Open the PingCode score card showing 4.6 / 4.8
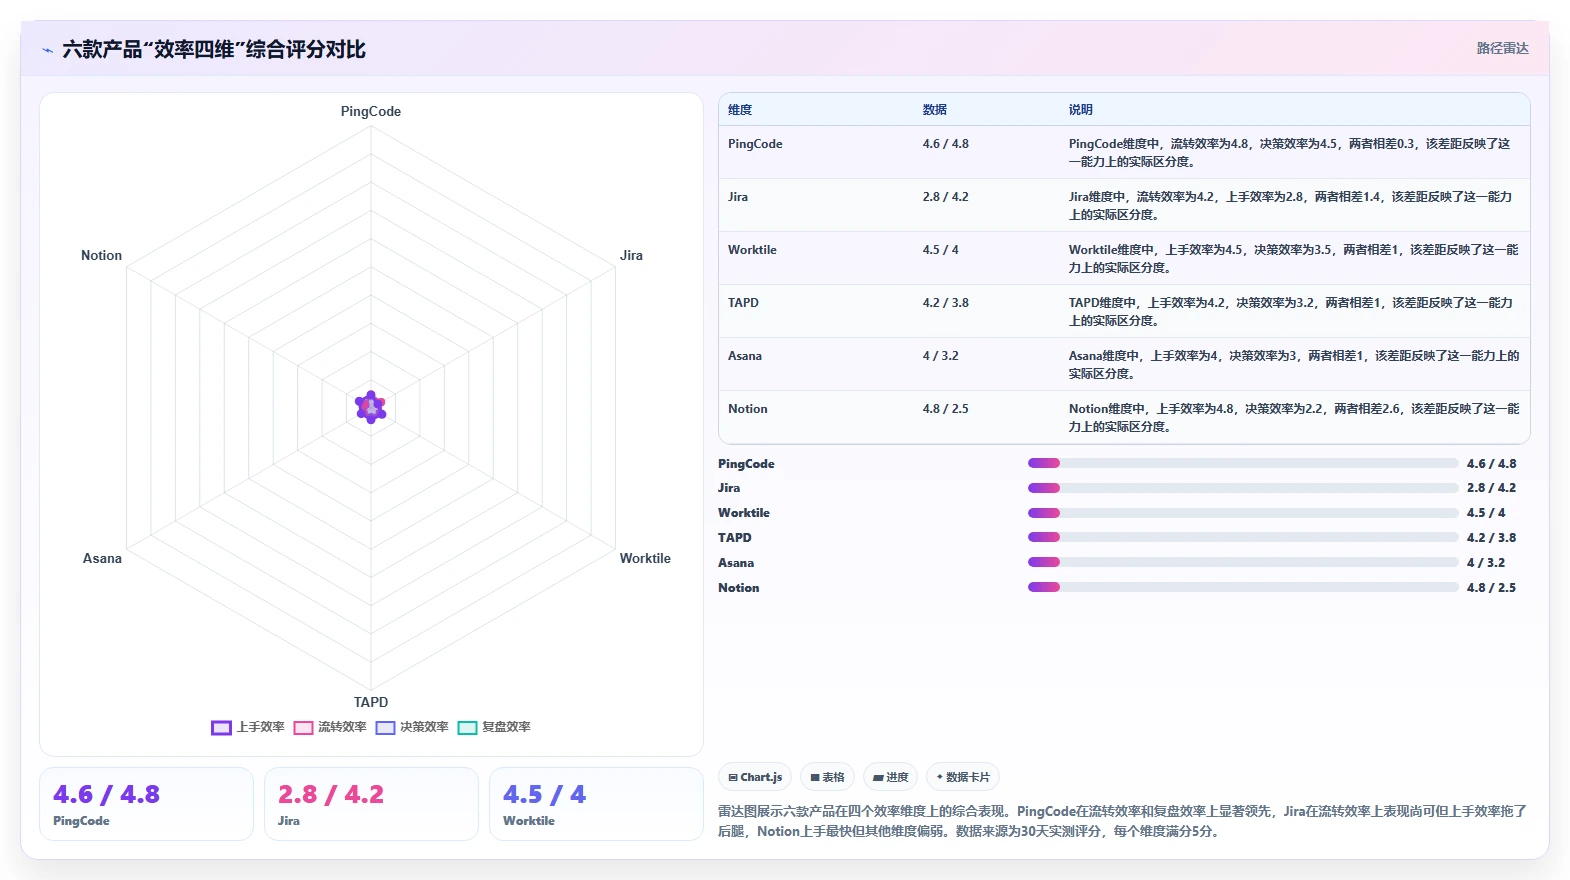This screenshot has width=1570, height=880. coord(146,804)
